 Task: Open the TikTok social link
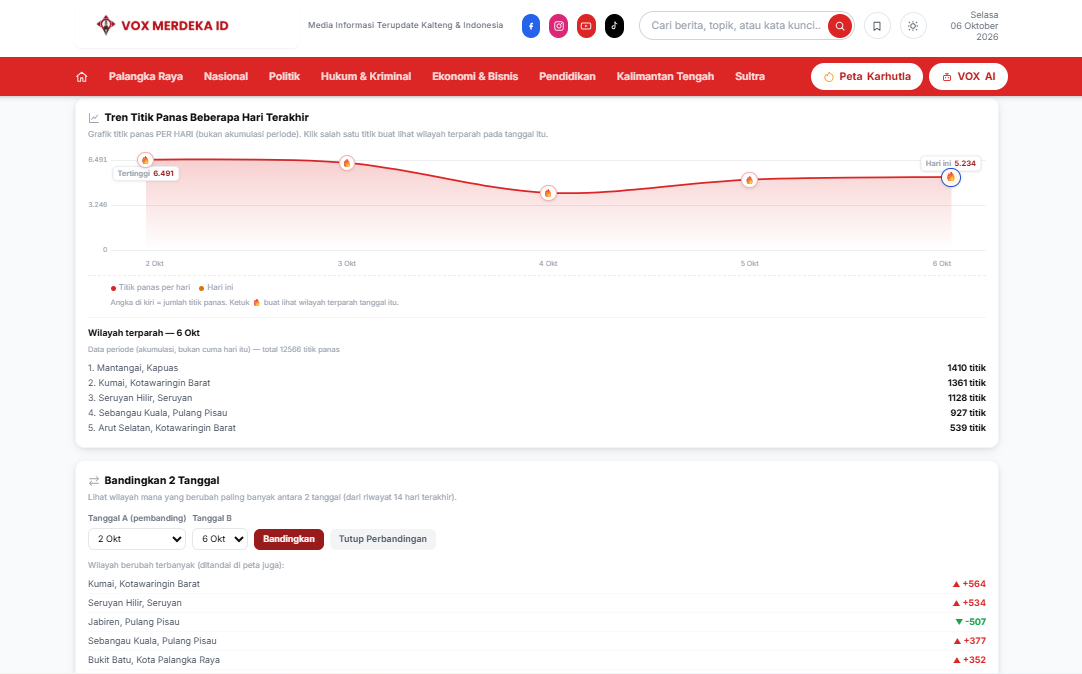614,26
